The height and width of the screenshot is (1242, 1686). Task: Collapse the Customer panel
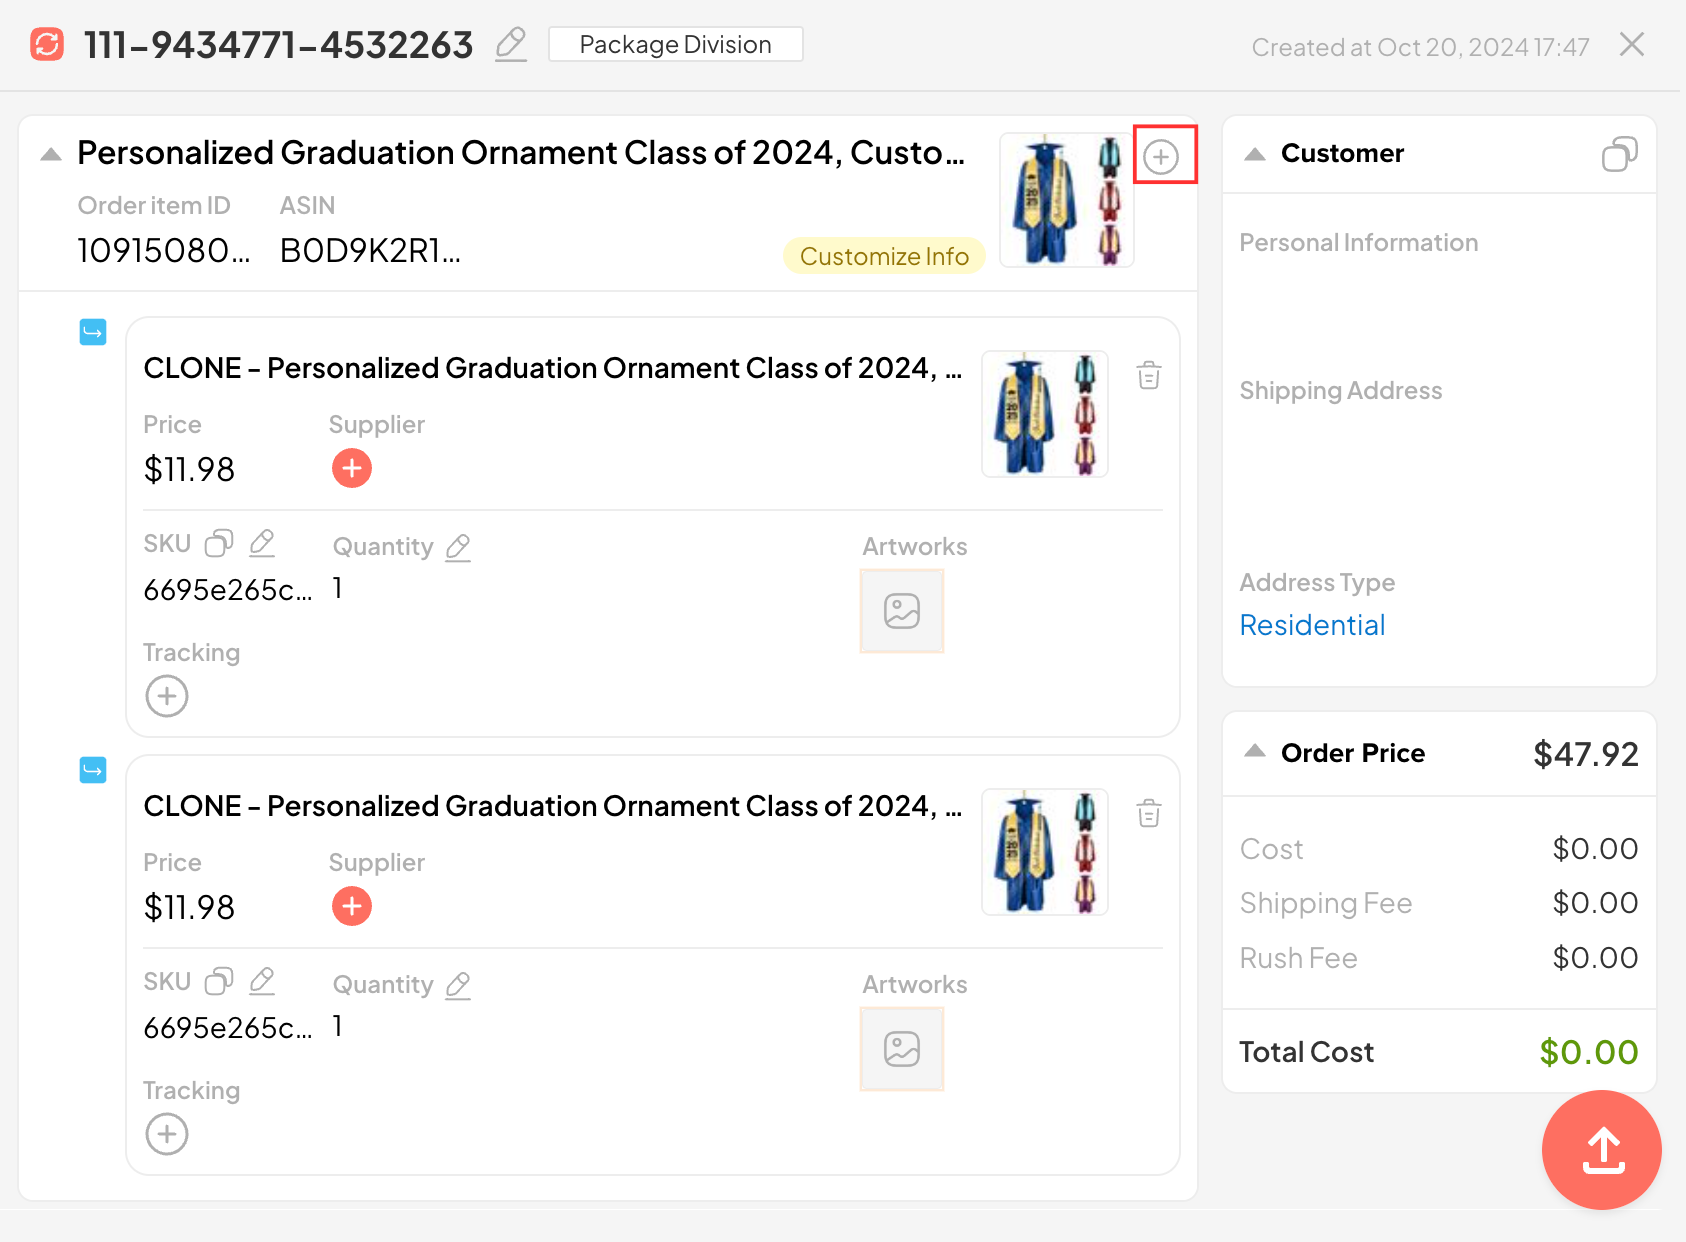point(1255,154)
